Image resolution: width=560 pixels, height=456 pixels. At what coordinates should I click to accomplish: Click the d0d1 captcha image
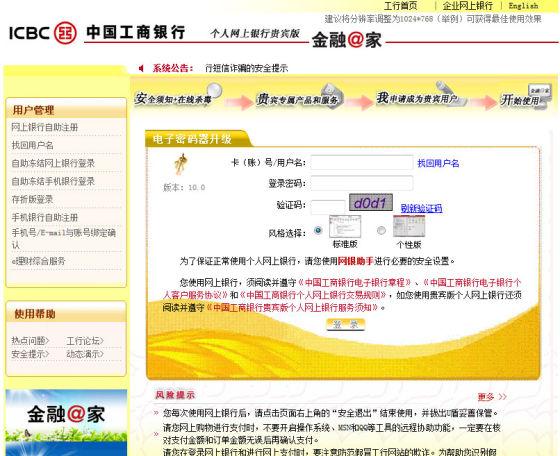coord(371,202)
